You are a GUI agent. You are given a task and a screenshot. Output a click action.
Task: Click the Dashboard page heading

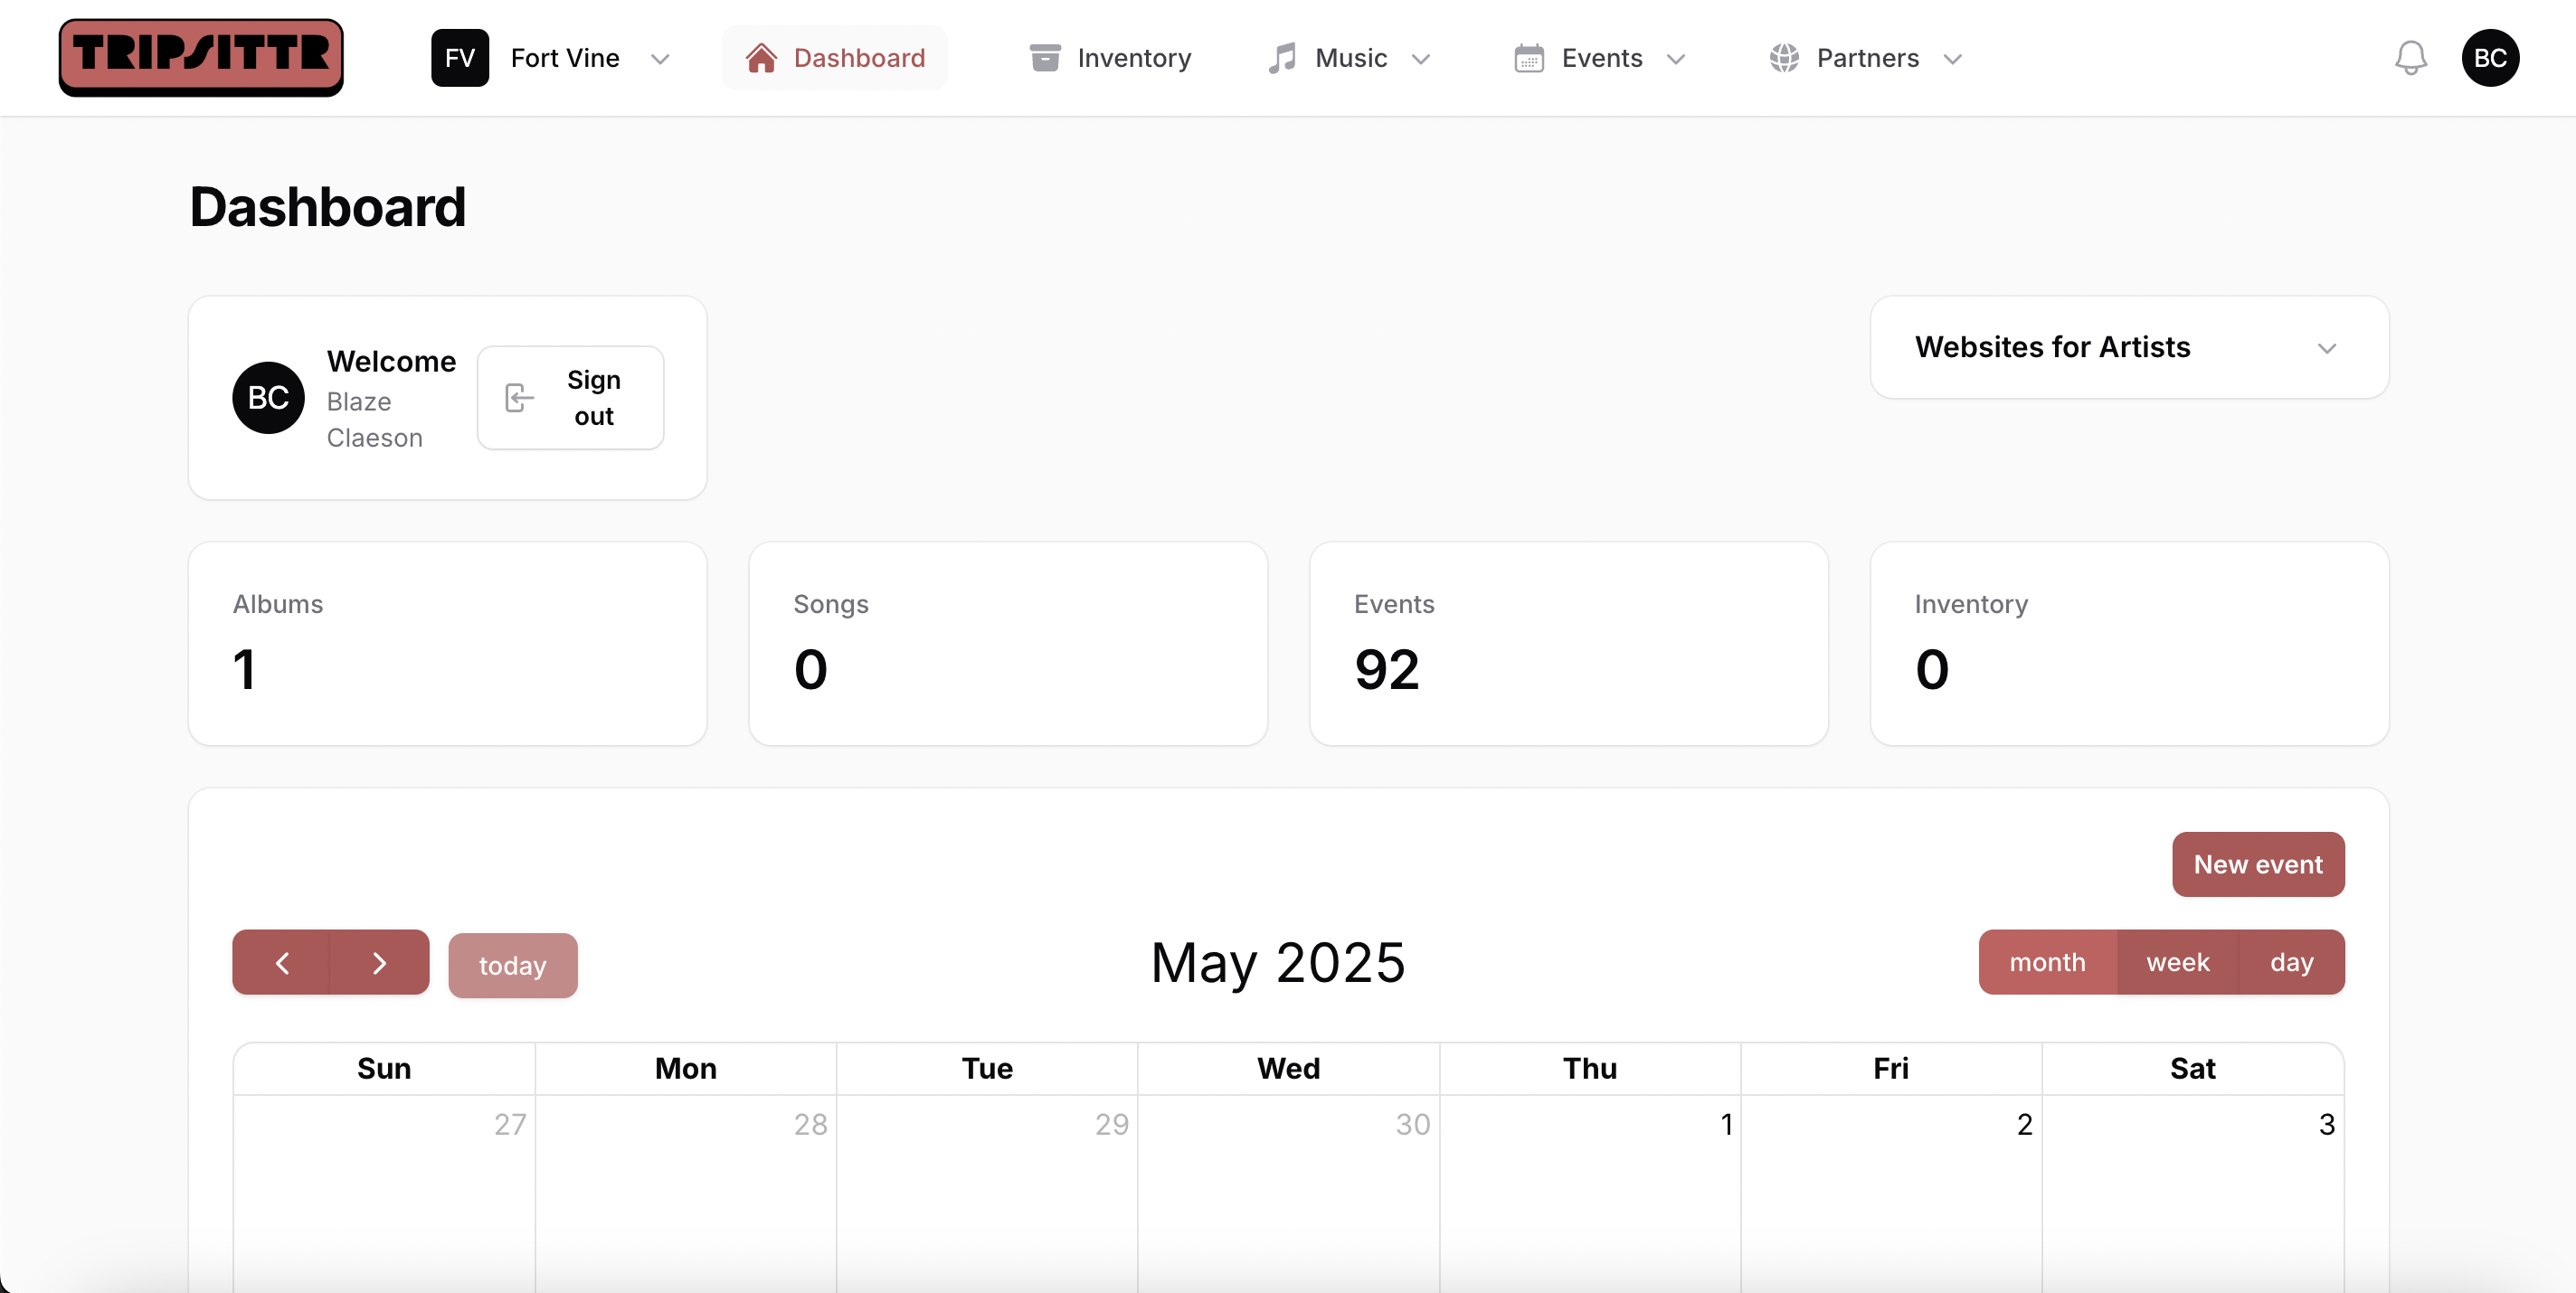click(328, 207)
